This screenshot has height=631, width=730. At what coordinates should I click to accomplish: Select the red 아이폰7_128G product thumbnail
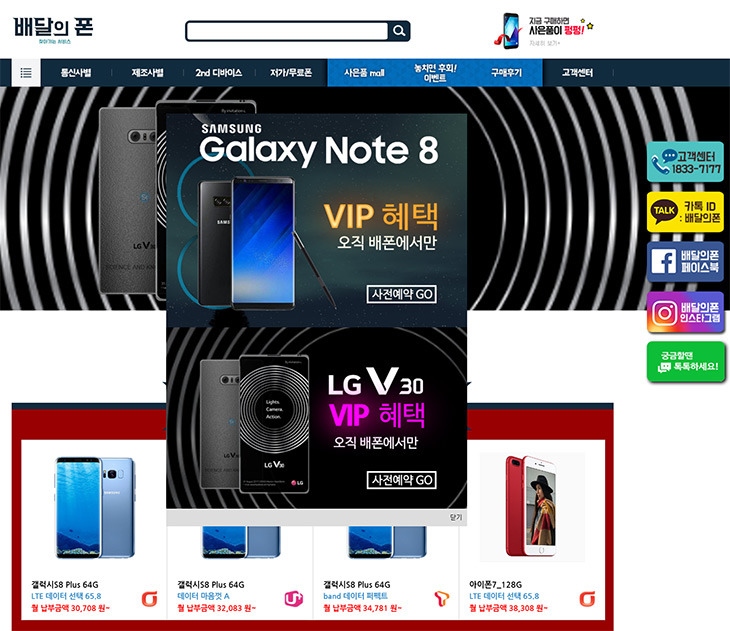532,507
